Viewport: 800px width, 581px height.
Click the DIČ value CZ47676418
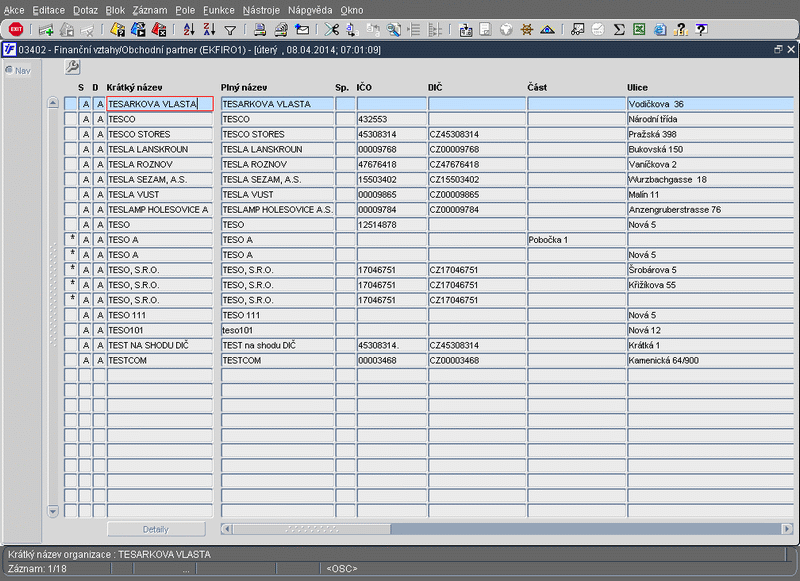coord(477,164)
